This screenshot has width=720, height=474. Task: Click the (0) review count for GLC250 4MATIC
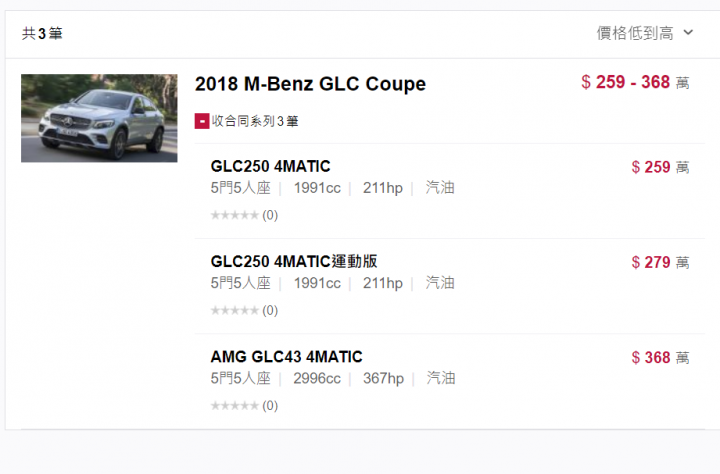pyautogui.click(x=270, y=215)
